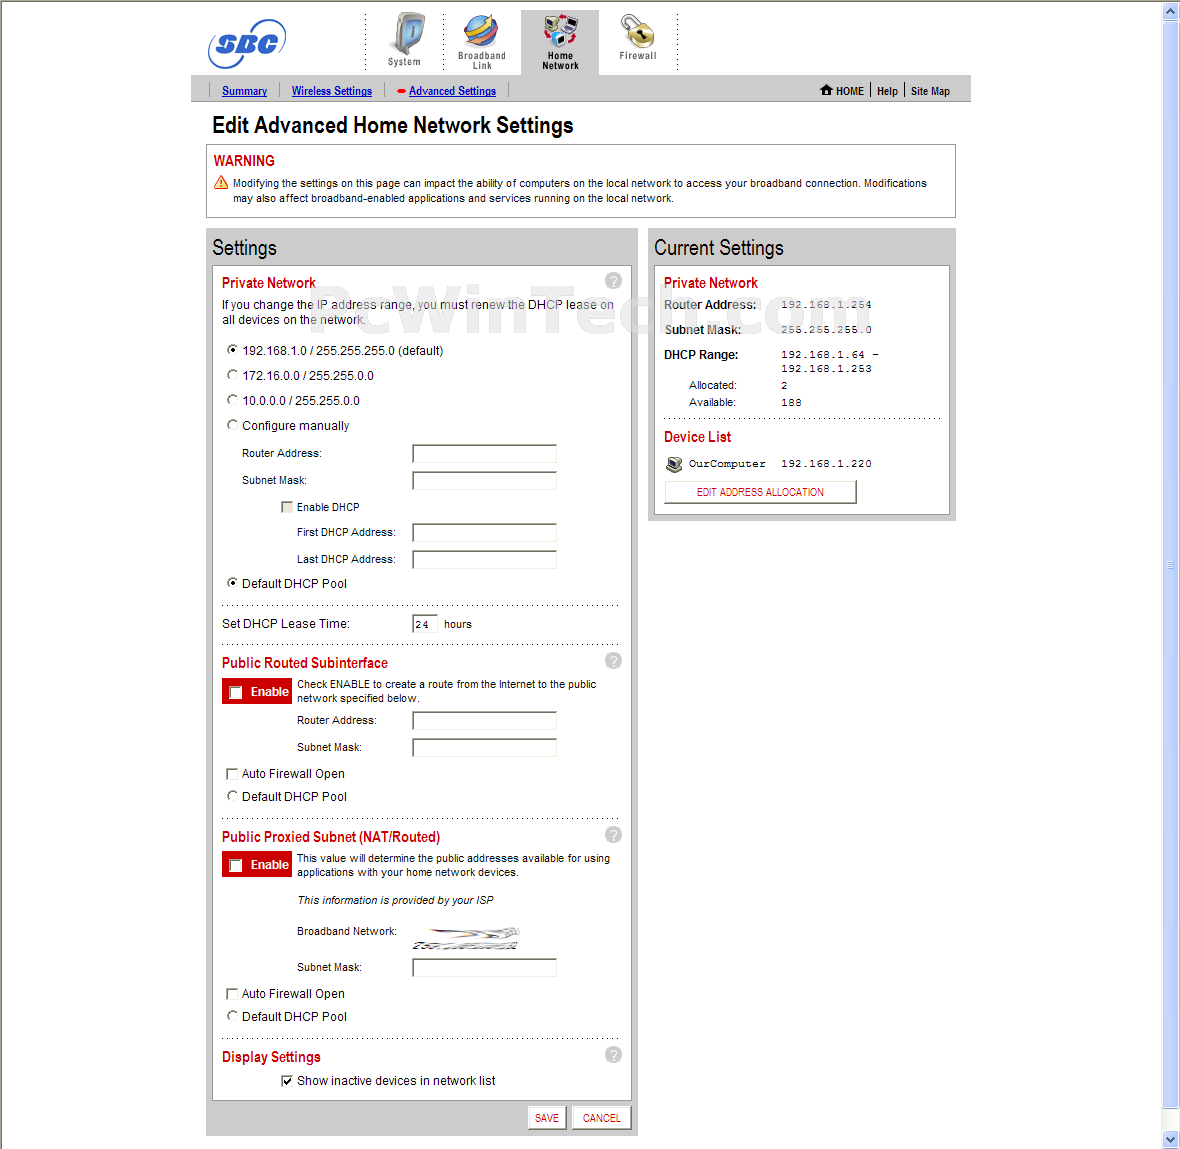Click the help icon for Display Settings

pyautogui.click(x=613, y=1055)
